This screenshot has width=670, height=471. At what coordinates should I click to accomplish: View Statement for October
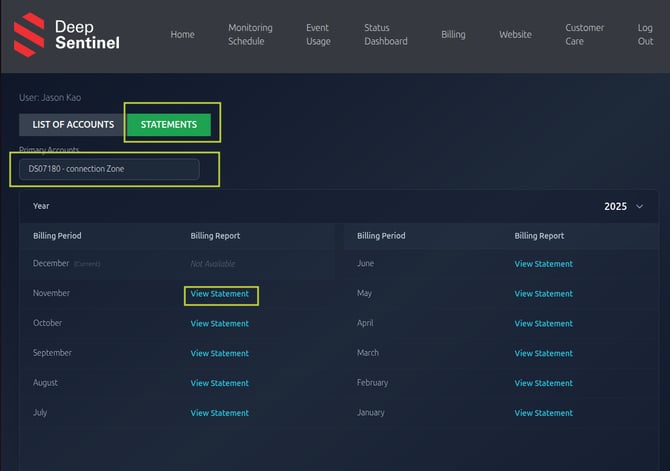pos(220,324)
